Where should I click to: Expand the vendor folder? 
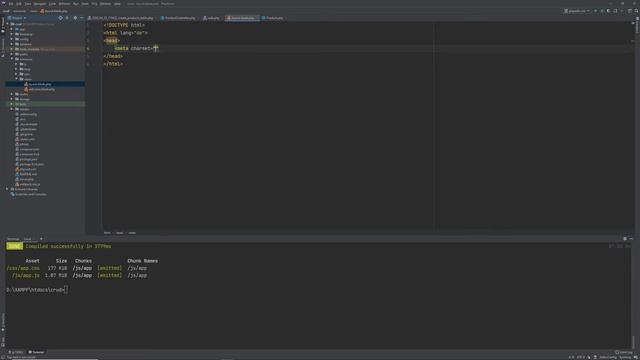click(x=12, y=109)
